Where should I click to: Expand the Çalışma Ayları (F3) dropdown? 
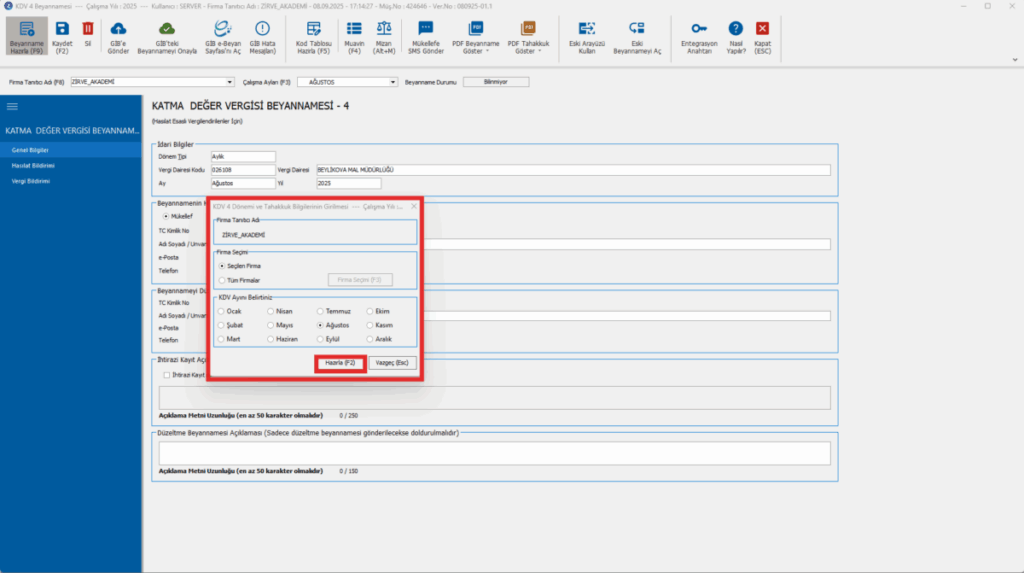tap(392, 82)
